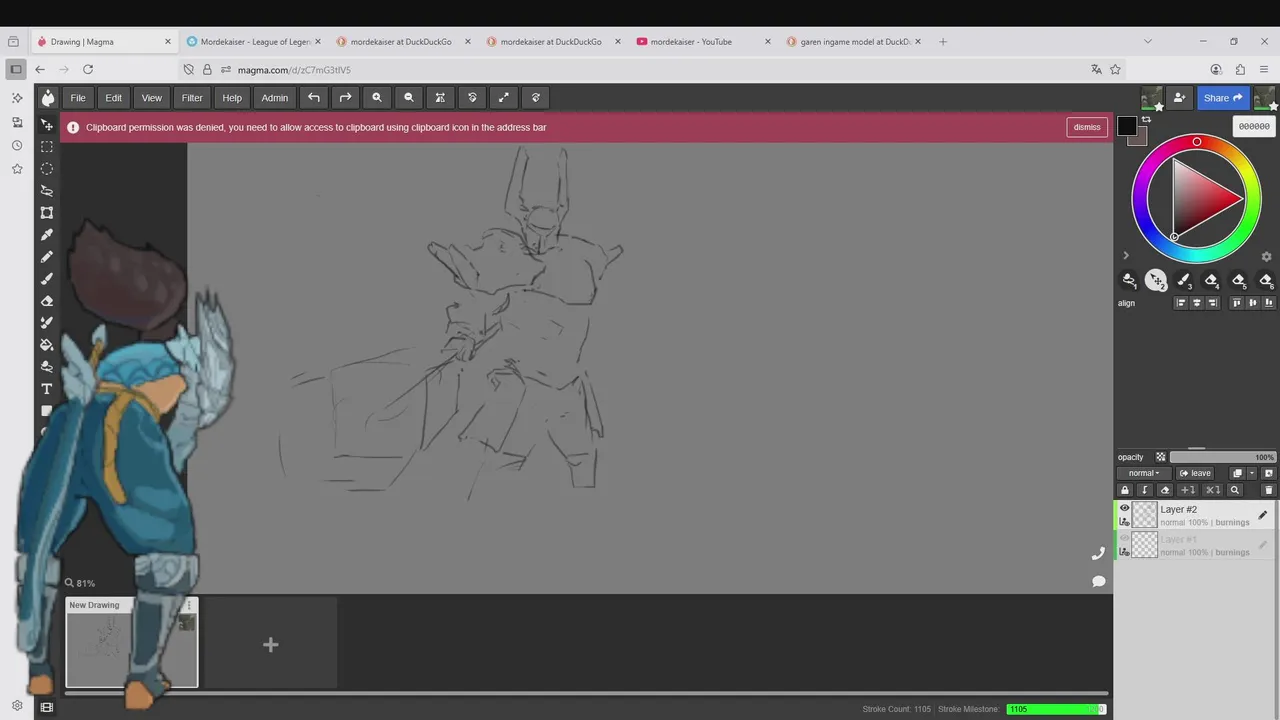Image resolution: width=1280 pixels, height=720 pixels.
Task: Open the Edit menu
Action: [x=114, y=97]
